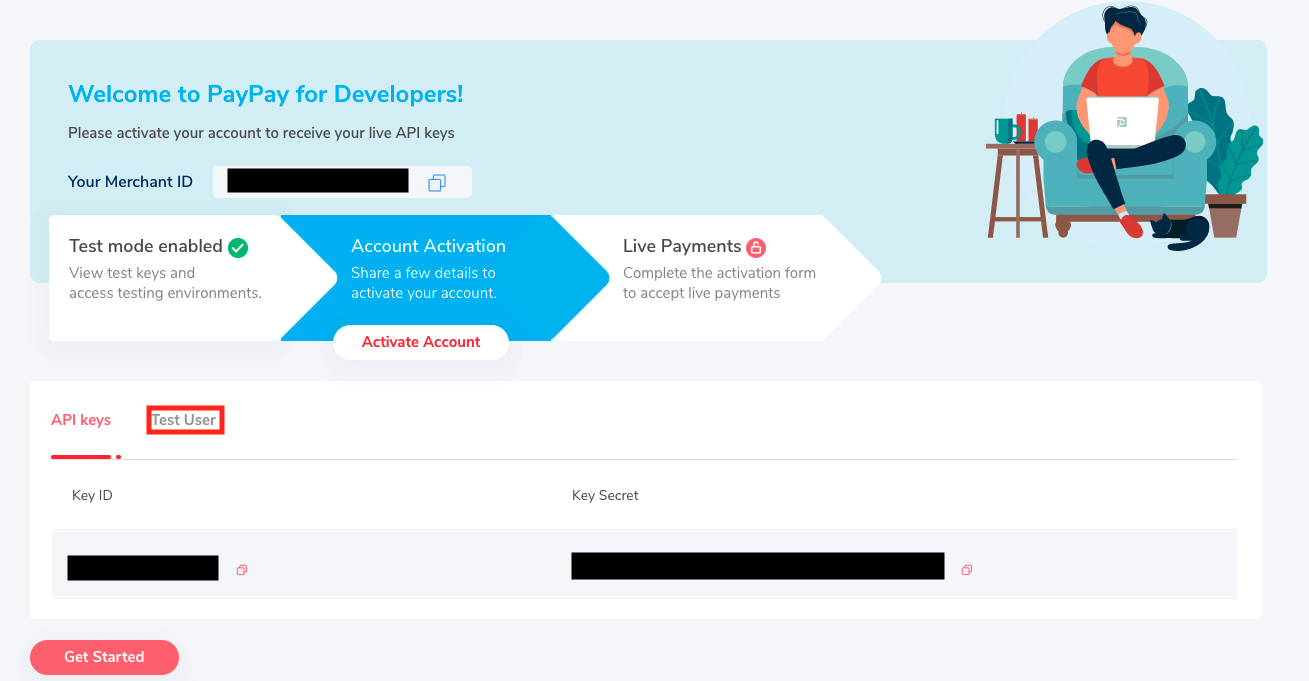
Task: Click the Key Secret column header
Action: coord(605,495)
